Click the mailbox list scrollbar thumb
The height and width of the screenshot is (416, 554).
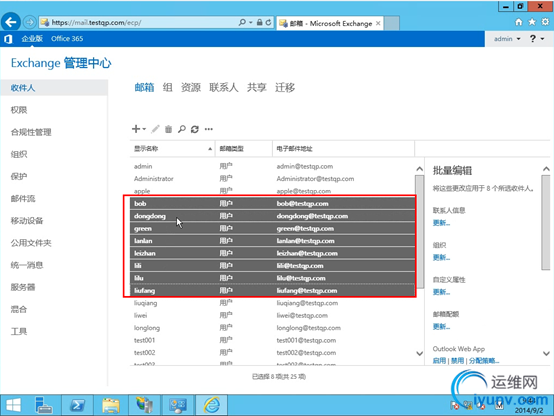(x=419, y=232)
